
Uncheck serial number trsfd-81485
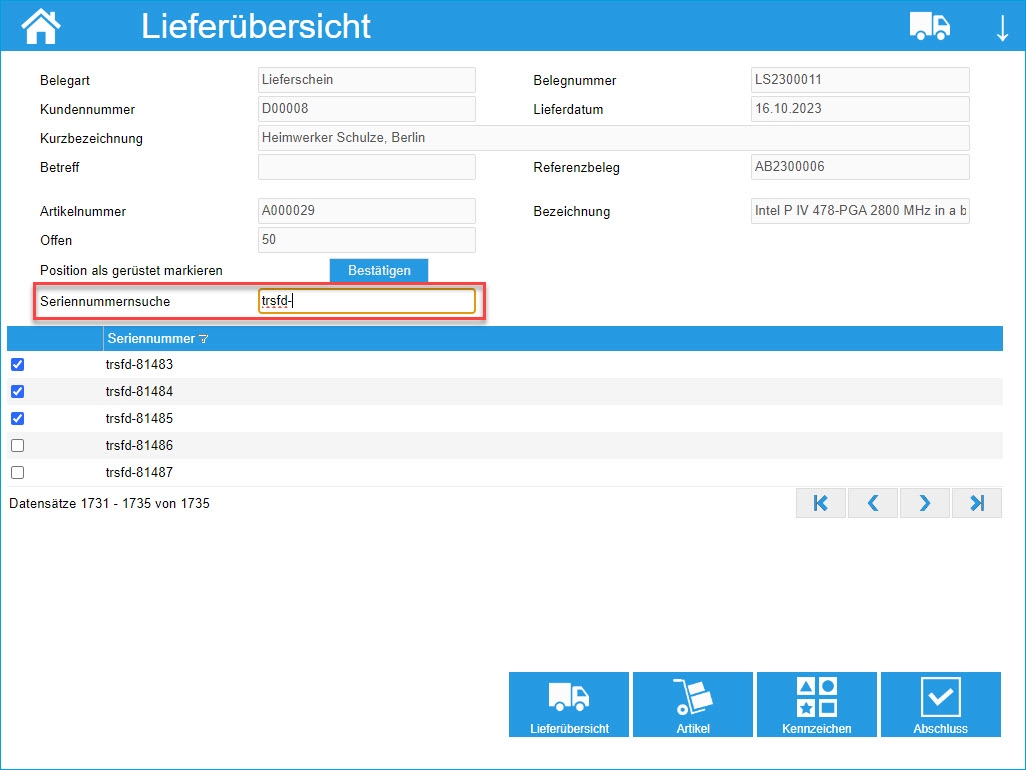pyautogui.click(x=17, y=418)
